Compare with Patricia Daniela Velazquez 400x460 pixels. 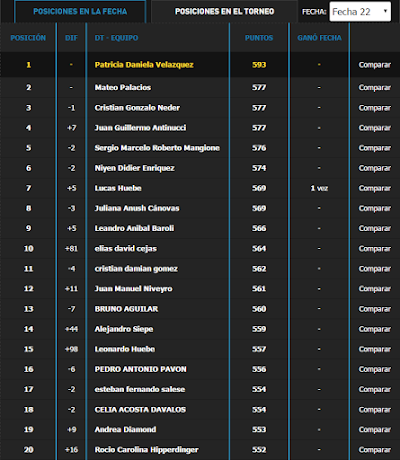coord(375,65)
